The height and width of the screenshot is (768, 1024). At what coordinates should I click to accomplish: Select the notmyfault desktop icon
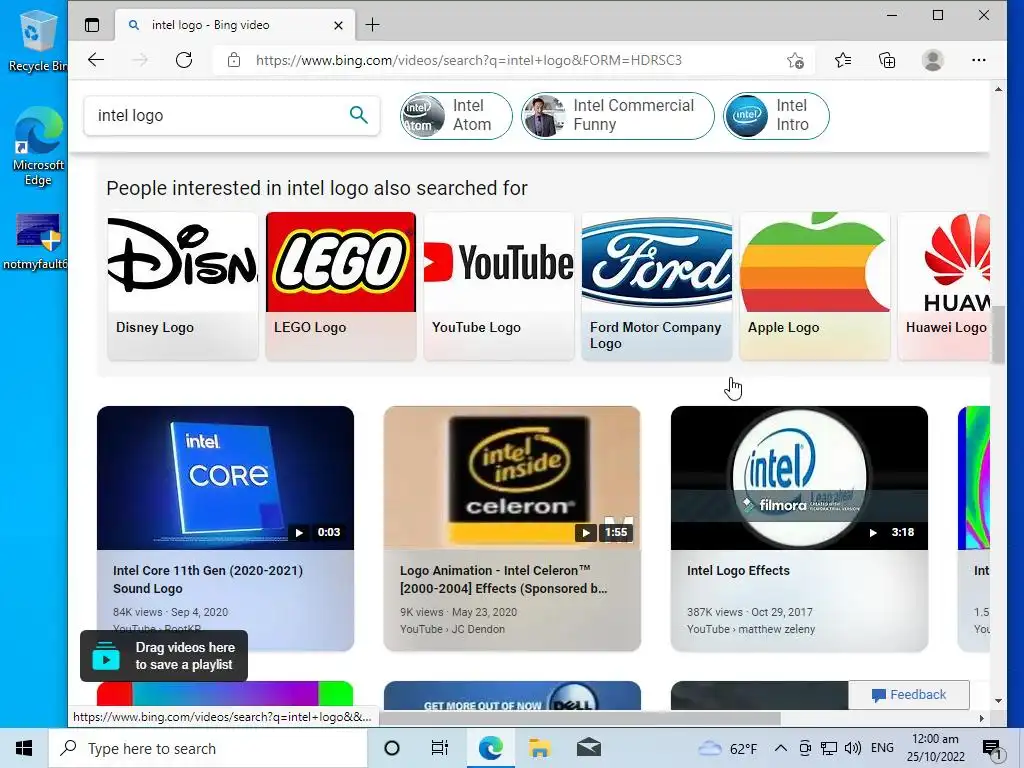click(36, 242)
